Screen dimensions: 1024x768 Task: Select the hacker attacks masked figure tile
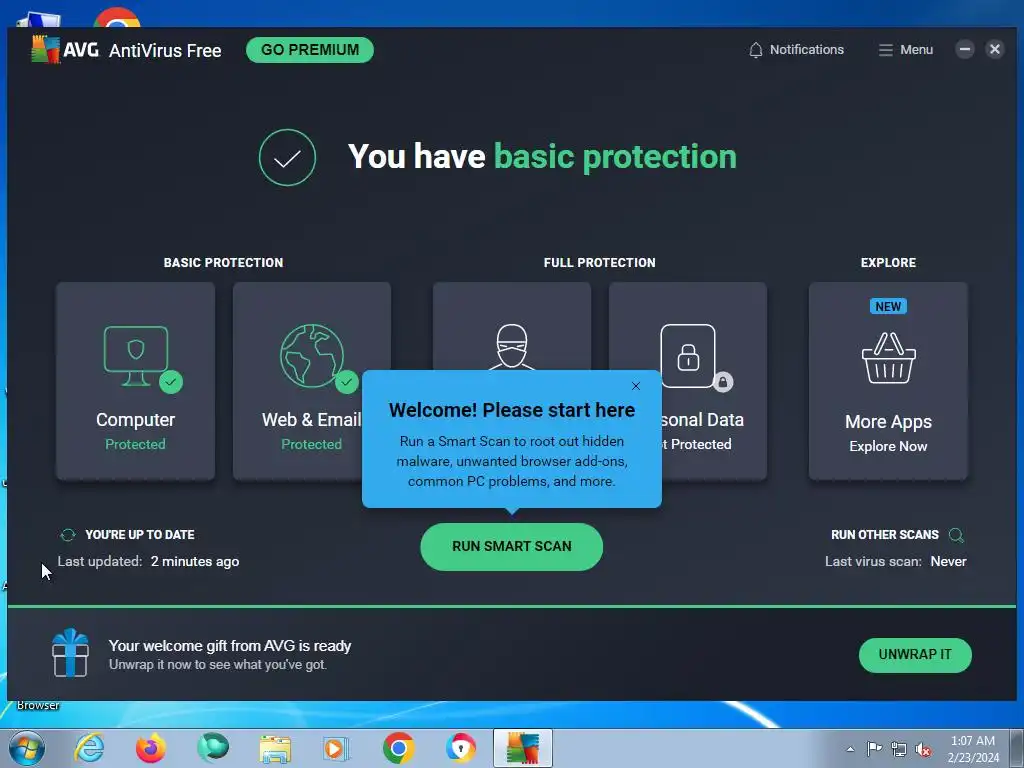[x=512, y=327]
